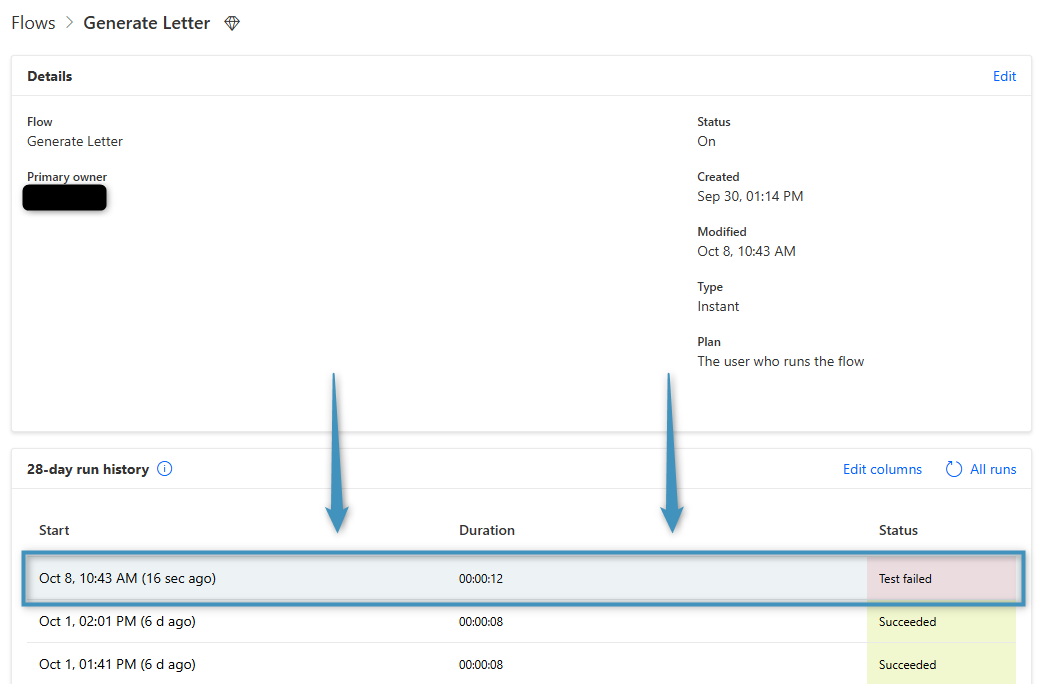Screen dimensions: 1044x684
Task: Open Edit columns for run history
Action: (882, 469)
